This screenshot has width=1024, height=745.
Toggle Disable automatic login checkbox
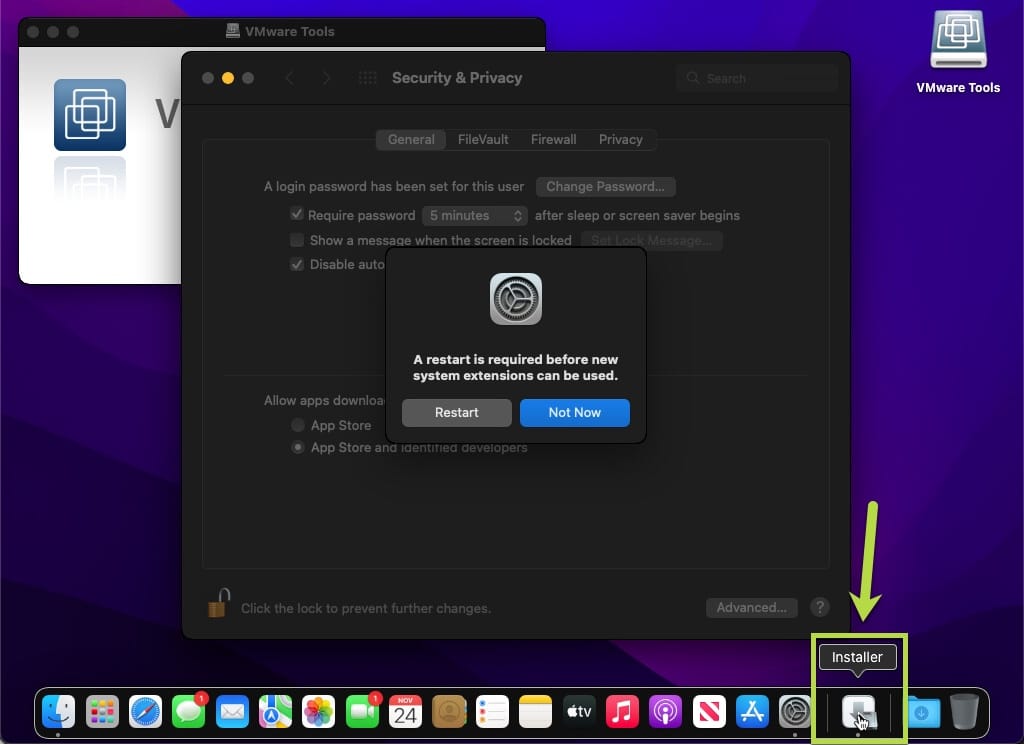(x=296, y=264)
